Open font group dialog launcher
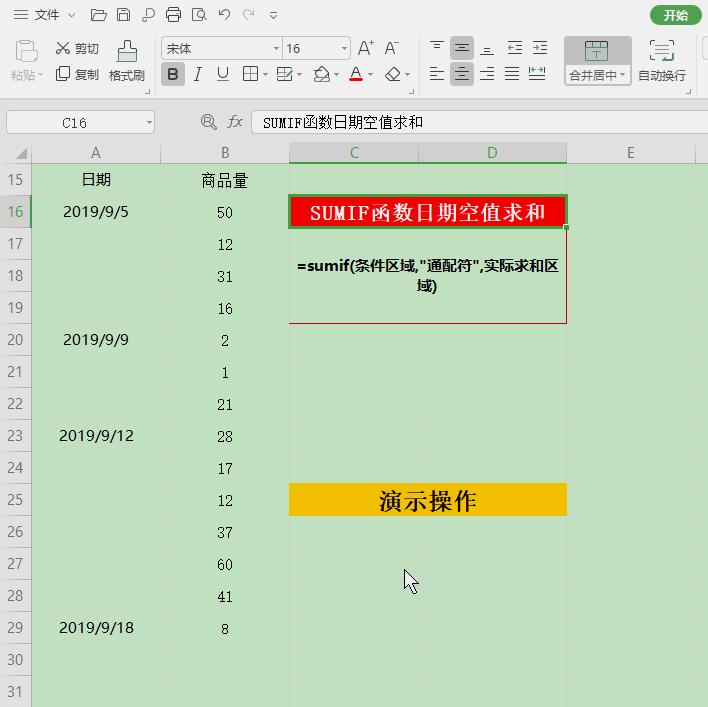Image resolution: width=708 pixels, height=707 pixels. tap(411, 92)
